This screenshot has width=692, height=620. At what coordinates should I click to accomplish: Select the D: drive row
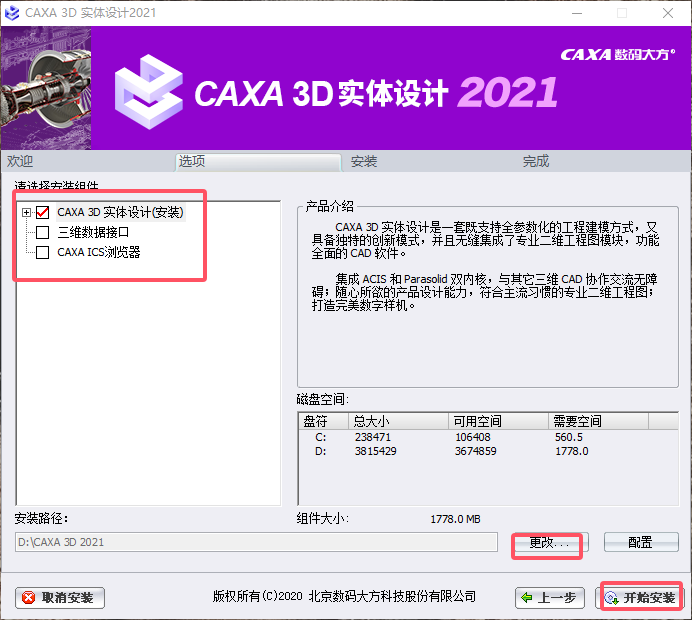(x=488, y=451)
